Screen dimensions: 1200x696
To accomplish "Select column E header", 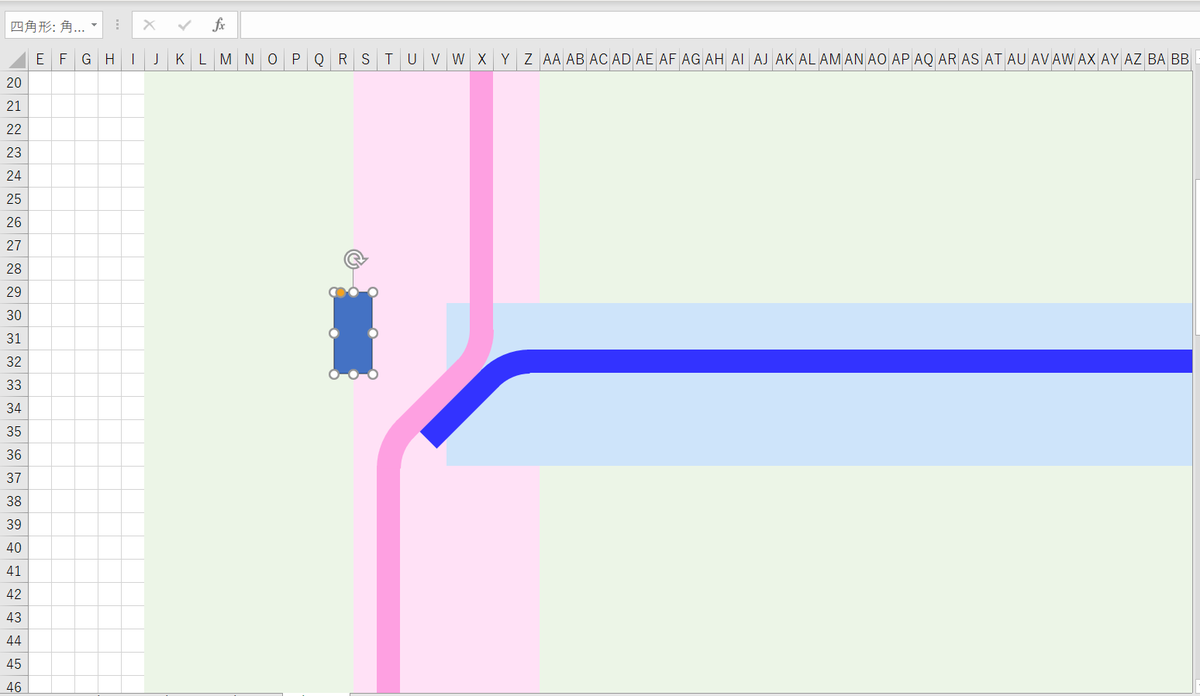I will coord(40,60).
